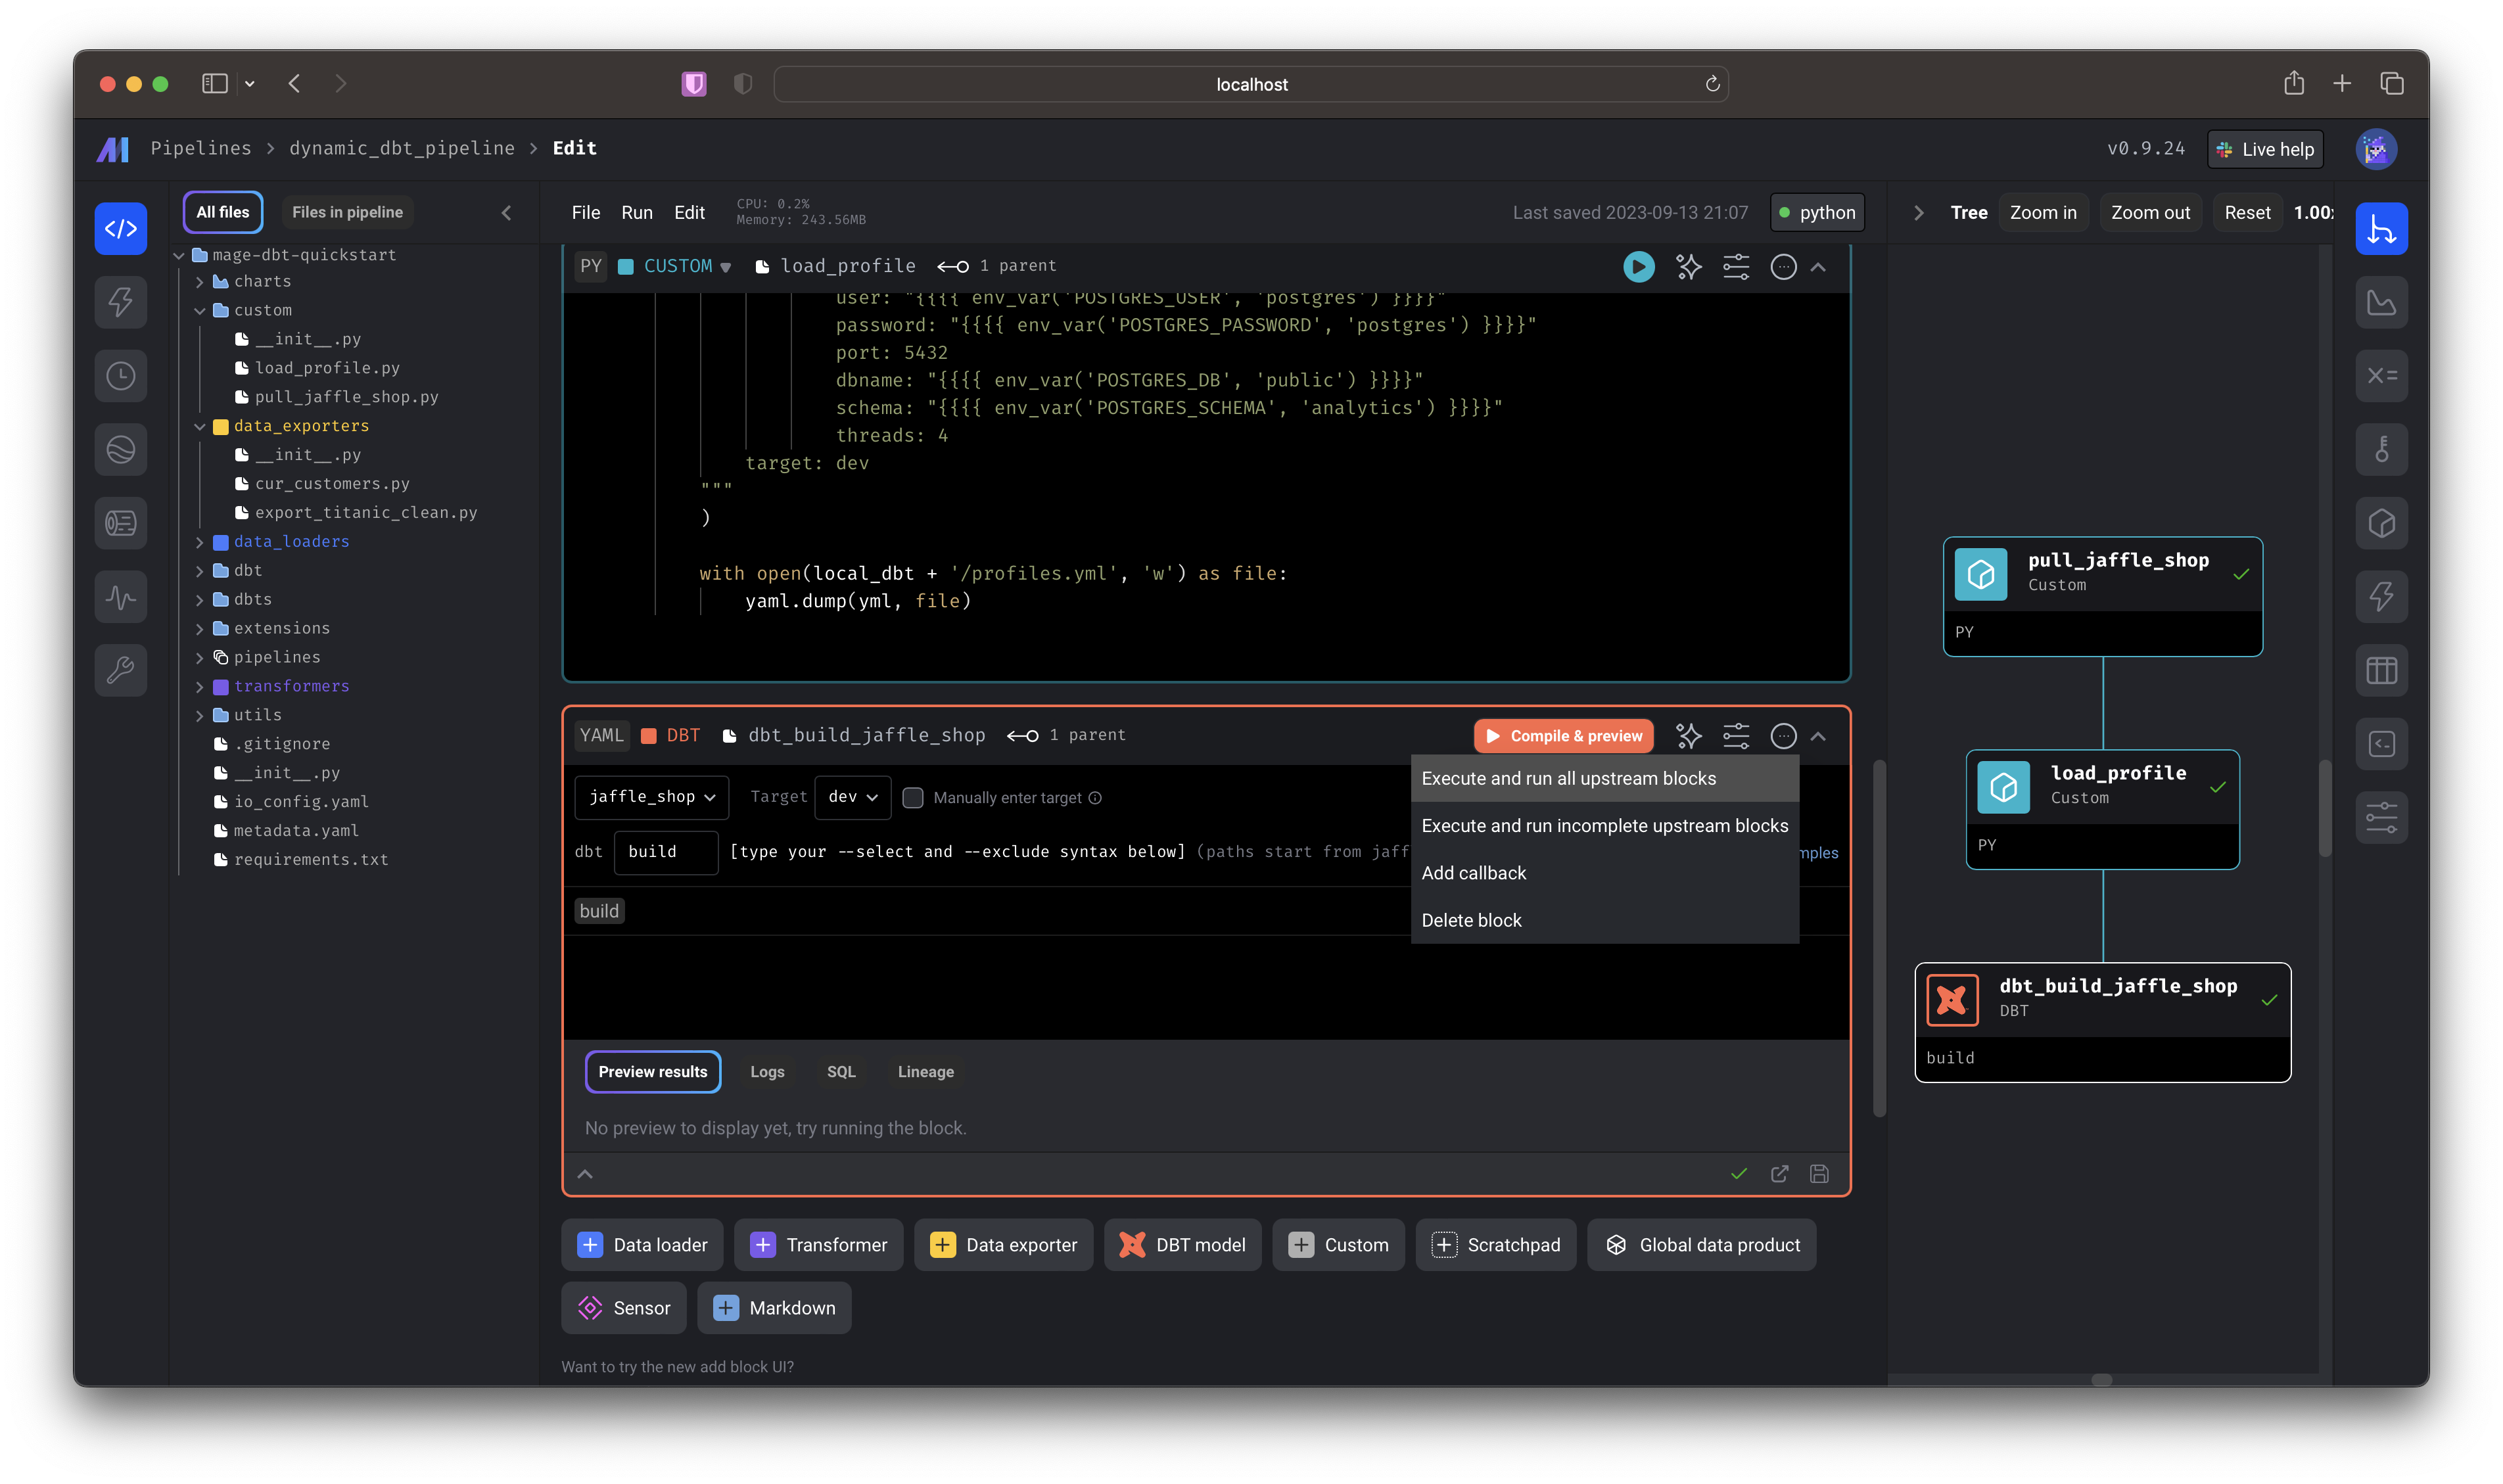
Task: Choose Delete block from menu
Action: coord(1604,920)
